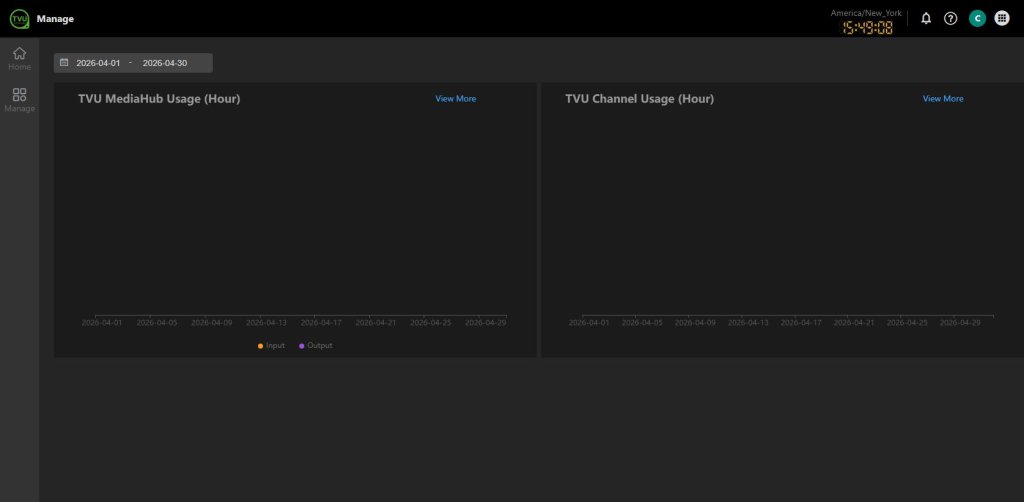Open View More for Channel Usage
The width and height of the screenshot is (1024, 502).
[943, 99]
